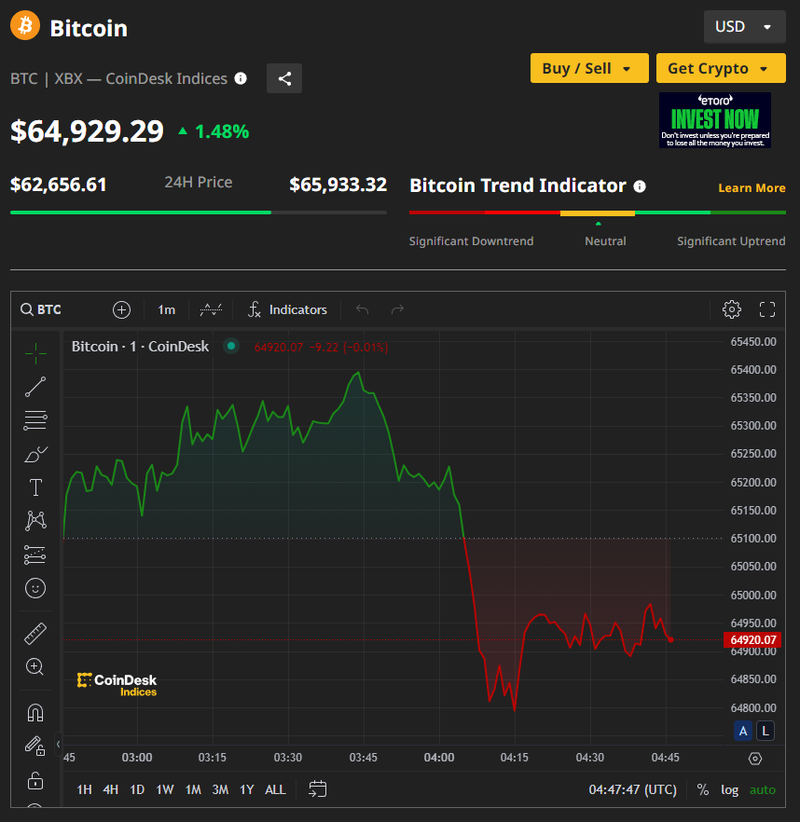800x822 pixels.
Task: Enter fullscreen chart mode
Action: click(x=767, y=309)
